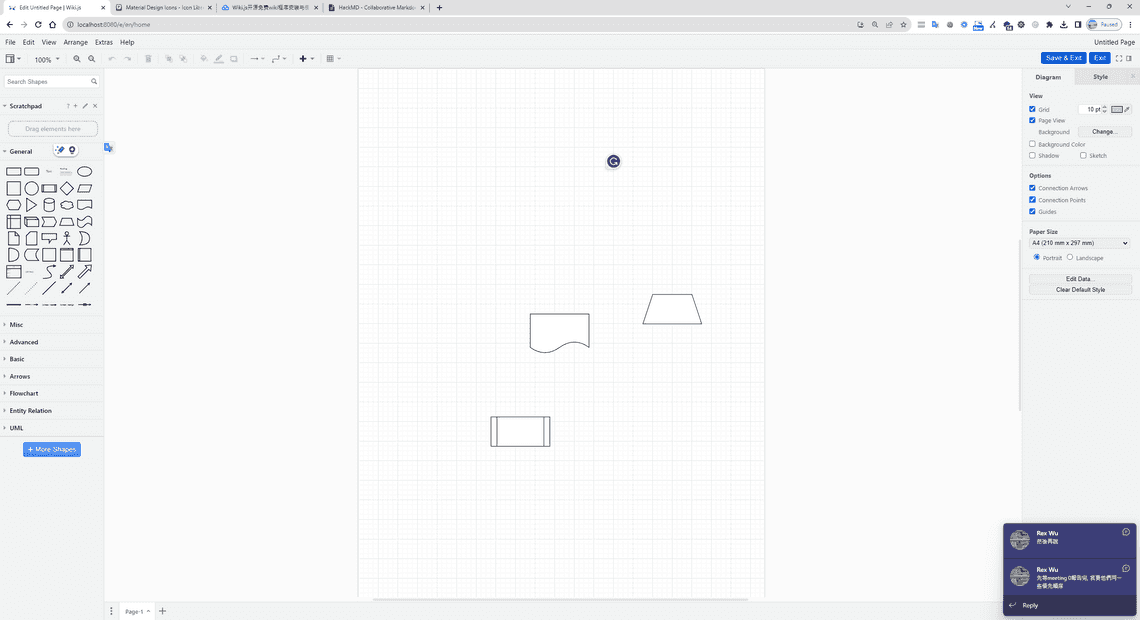Select the Landscape orientation radio button
Viewport: 1140px width, 620px height.
click(1070, 257)
